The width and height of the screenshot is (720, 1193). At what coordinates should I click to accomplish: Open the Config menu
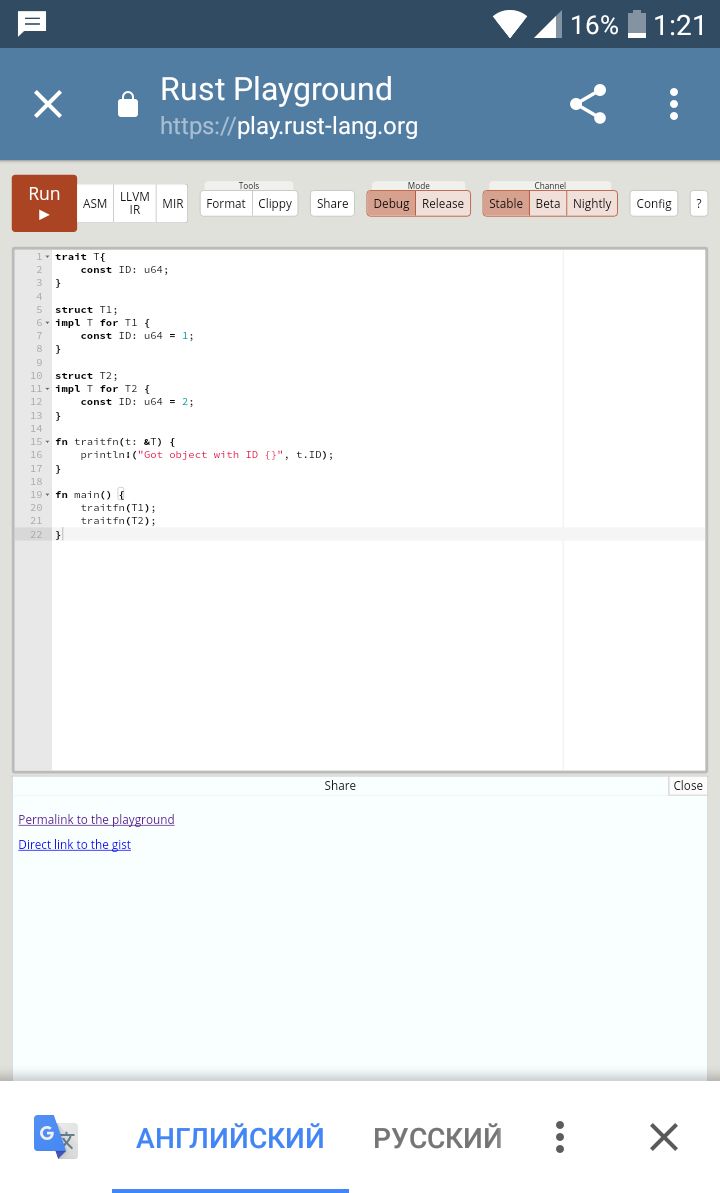pyautogui.click(x=654, y=203)
